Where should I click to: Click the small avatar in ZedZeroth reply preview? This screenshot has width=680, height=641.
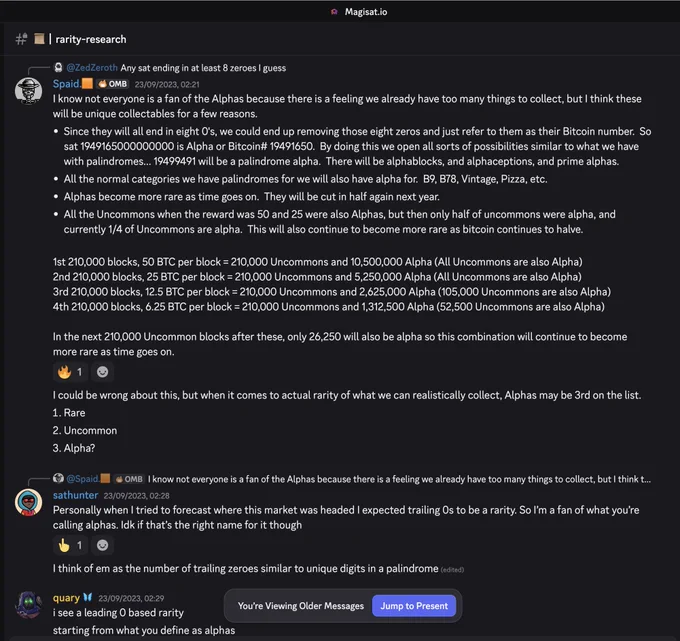click(x=58, y=67)
